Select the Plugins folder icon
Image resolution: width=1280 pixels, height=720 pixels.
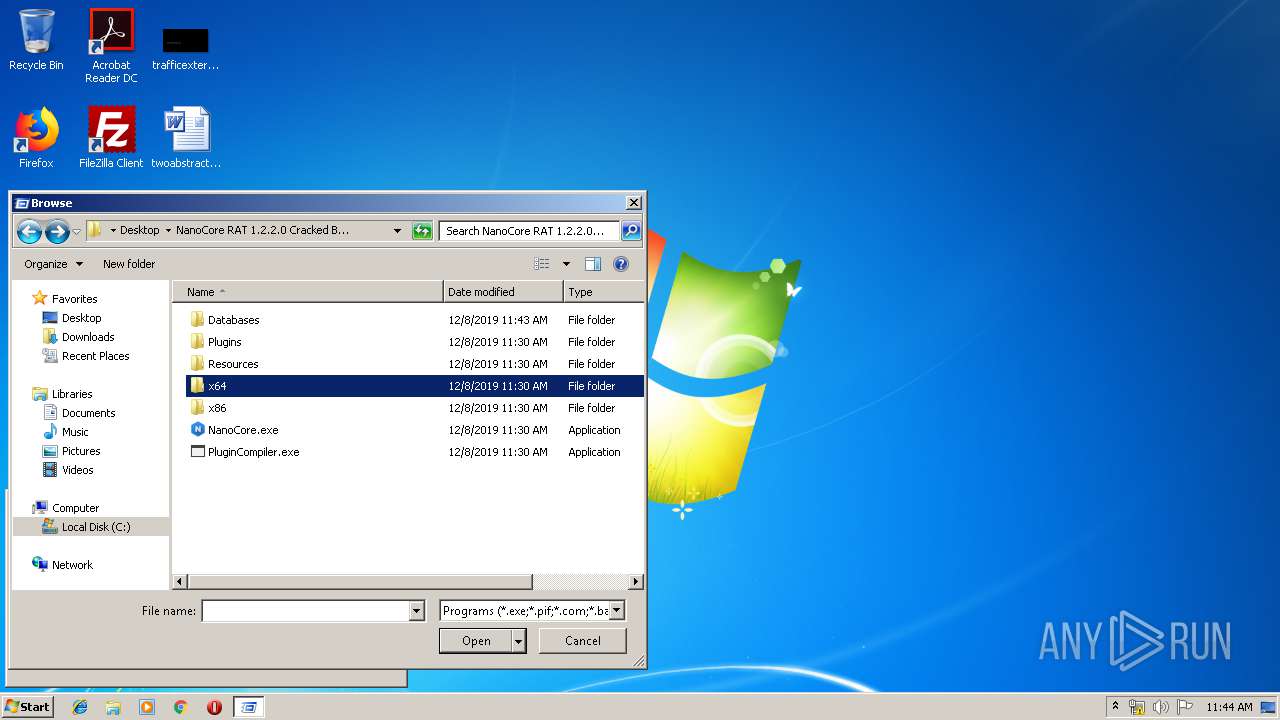197,342
